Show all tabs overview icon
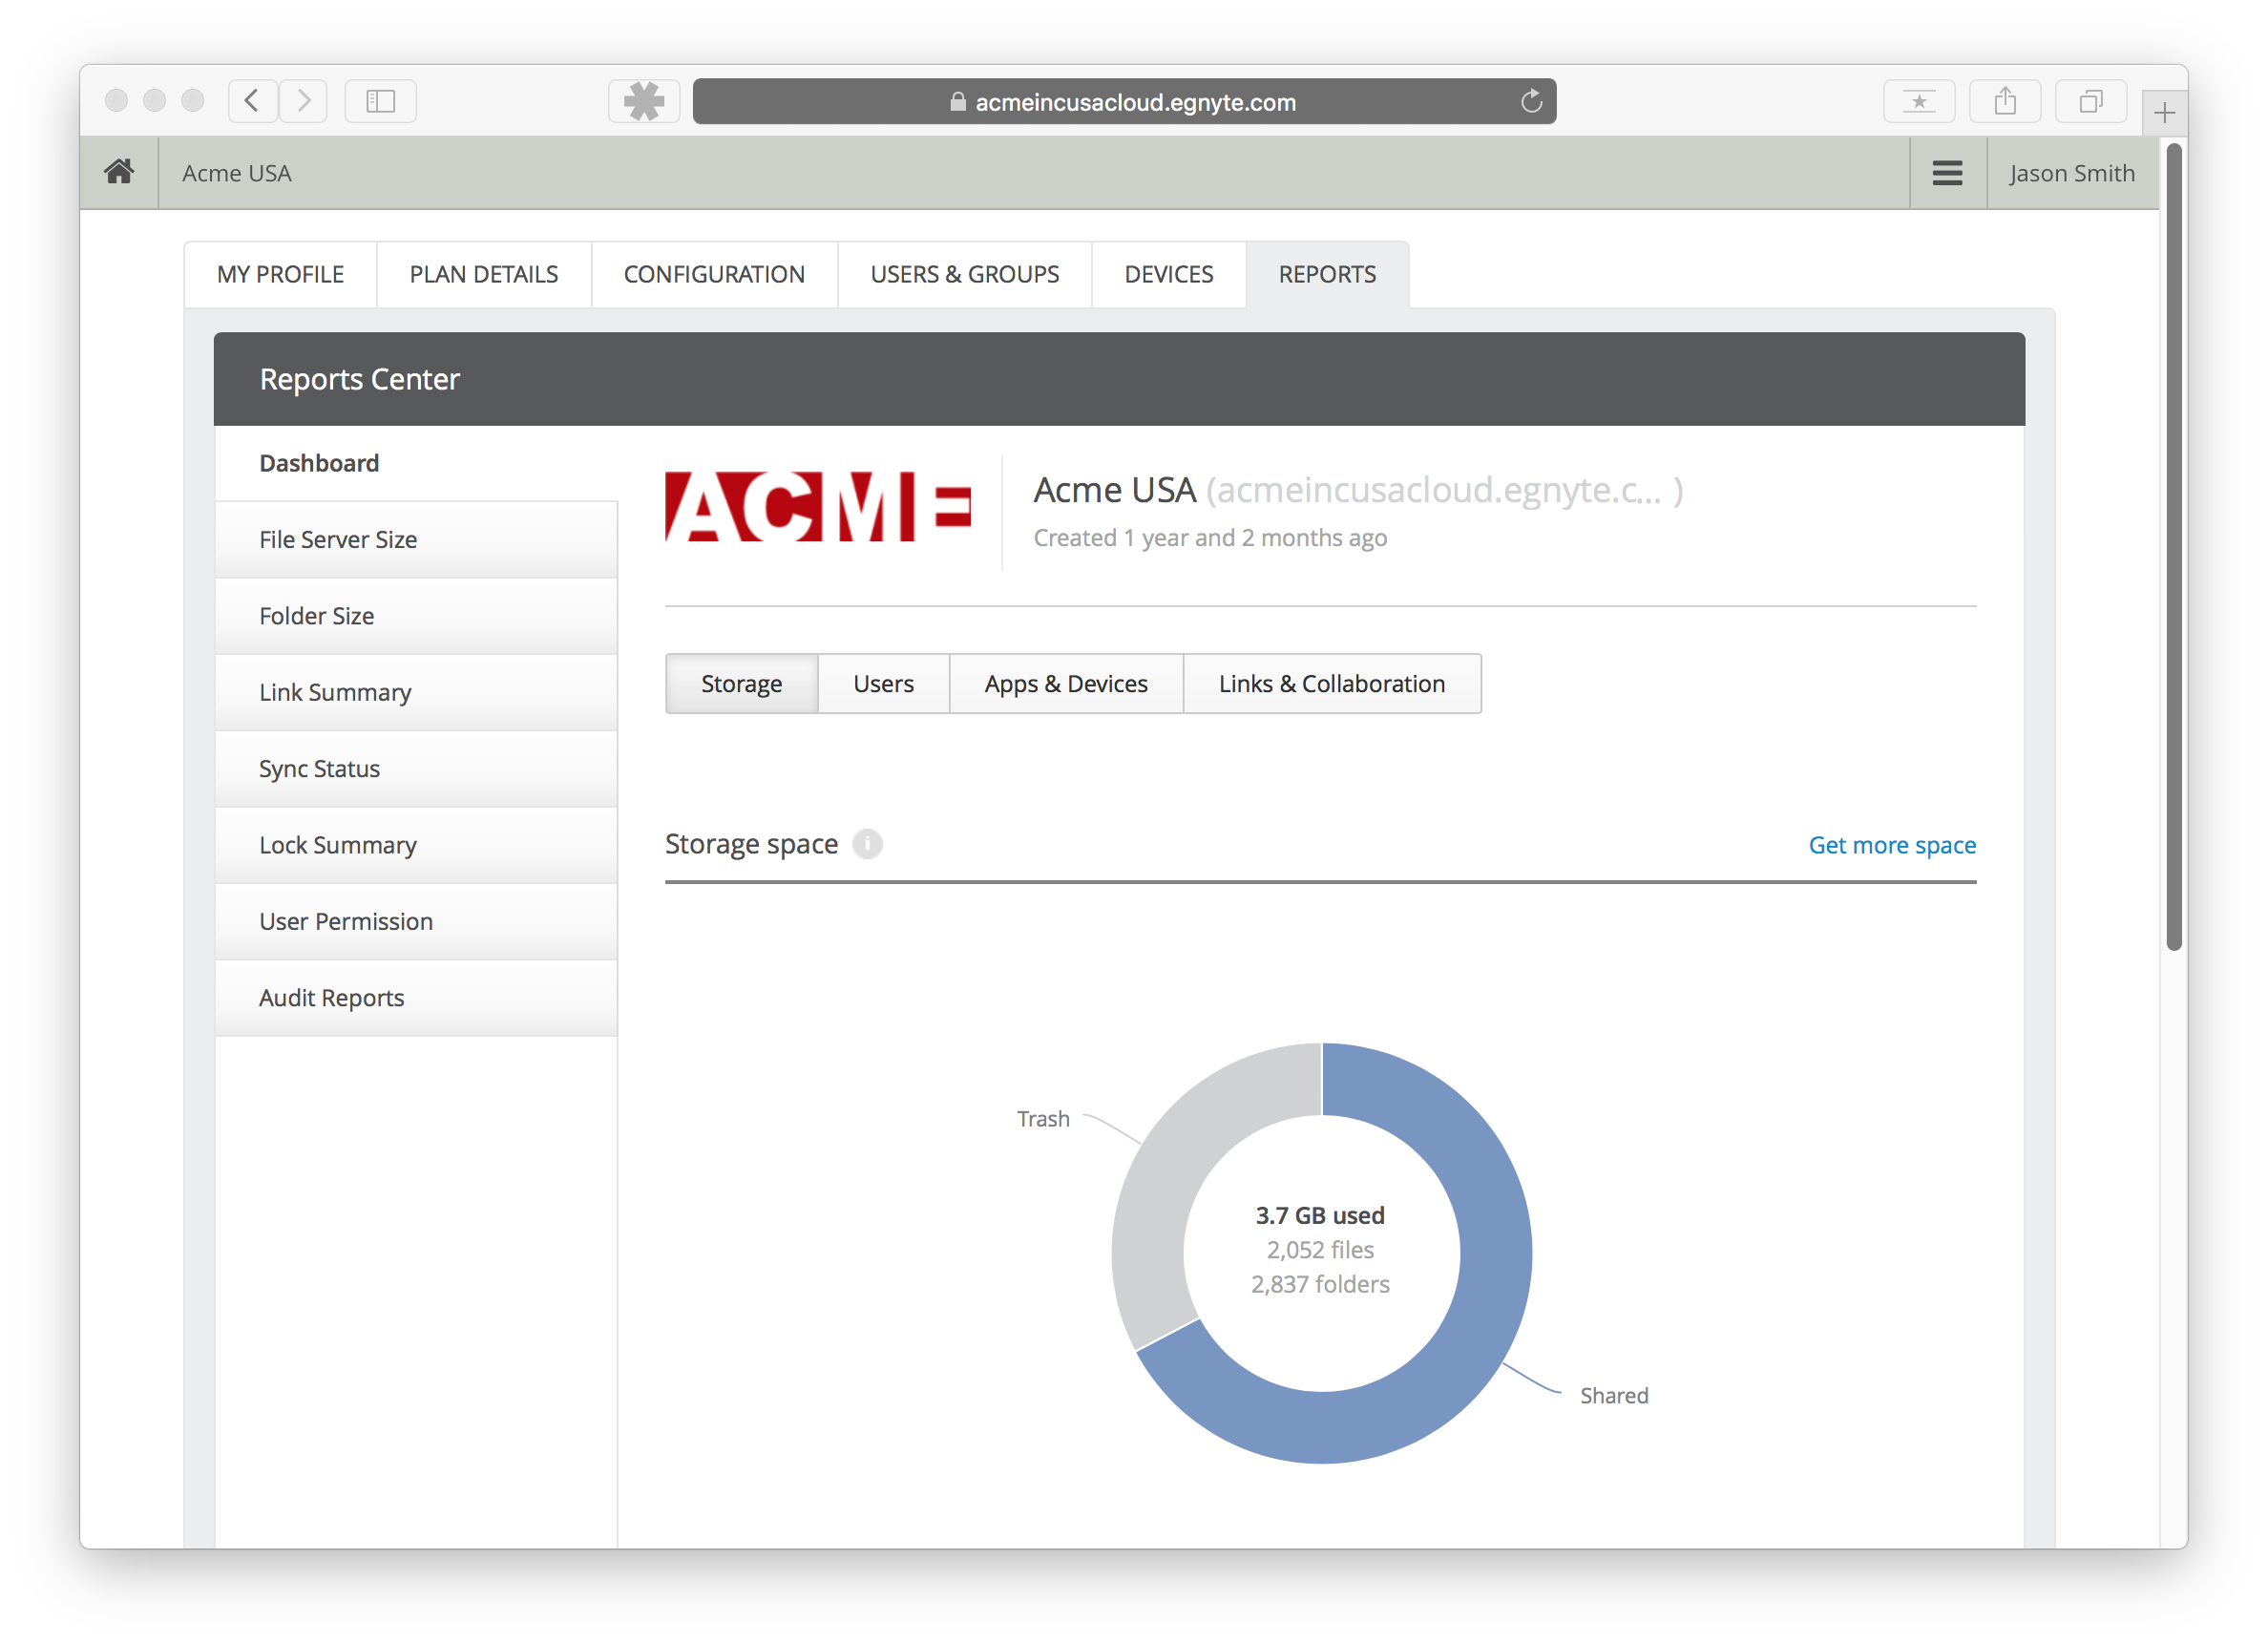The image size is (2268, 1644). click(x=2090, y=102)
